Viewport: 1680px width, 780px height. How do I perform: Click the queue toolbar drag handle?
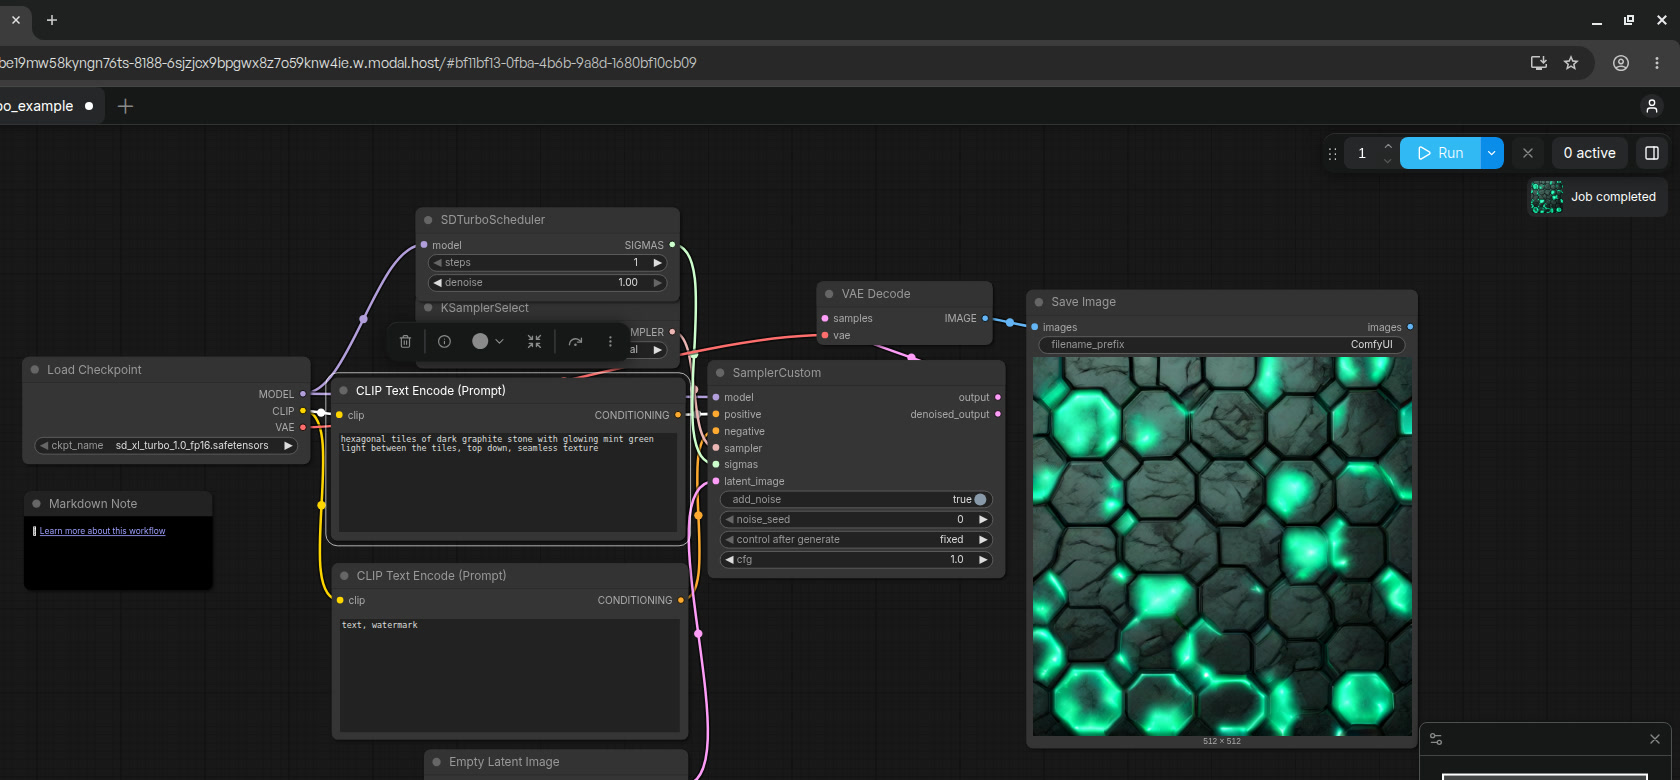click(x=1332, y=153)
